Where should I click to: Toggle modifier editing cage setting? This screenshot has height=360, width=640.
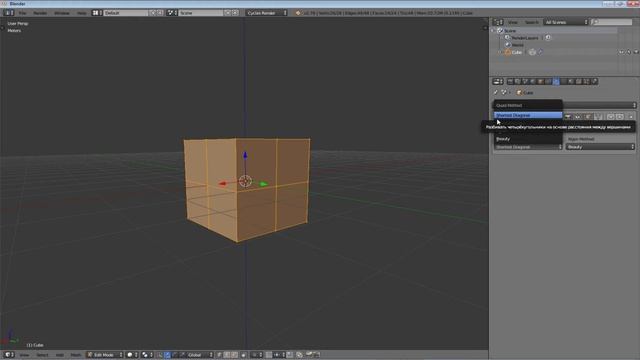[598, 117]
